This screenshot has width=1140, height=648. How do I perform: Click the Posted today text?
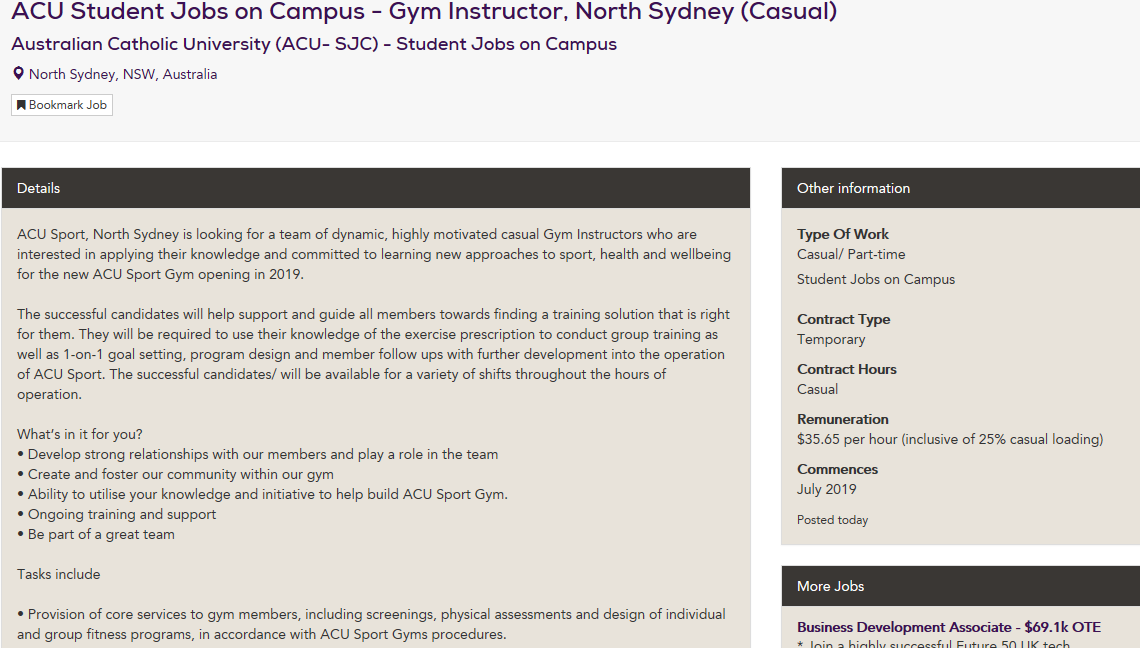(x=832, y=520)
